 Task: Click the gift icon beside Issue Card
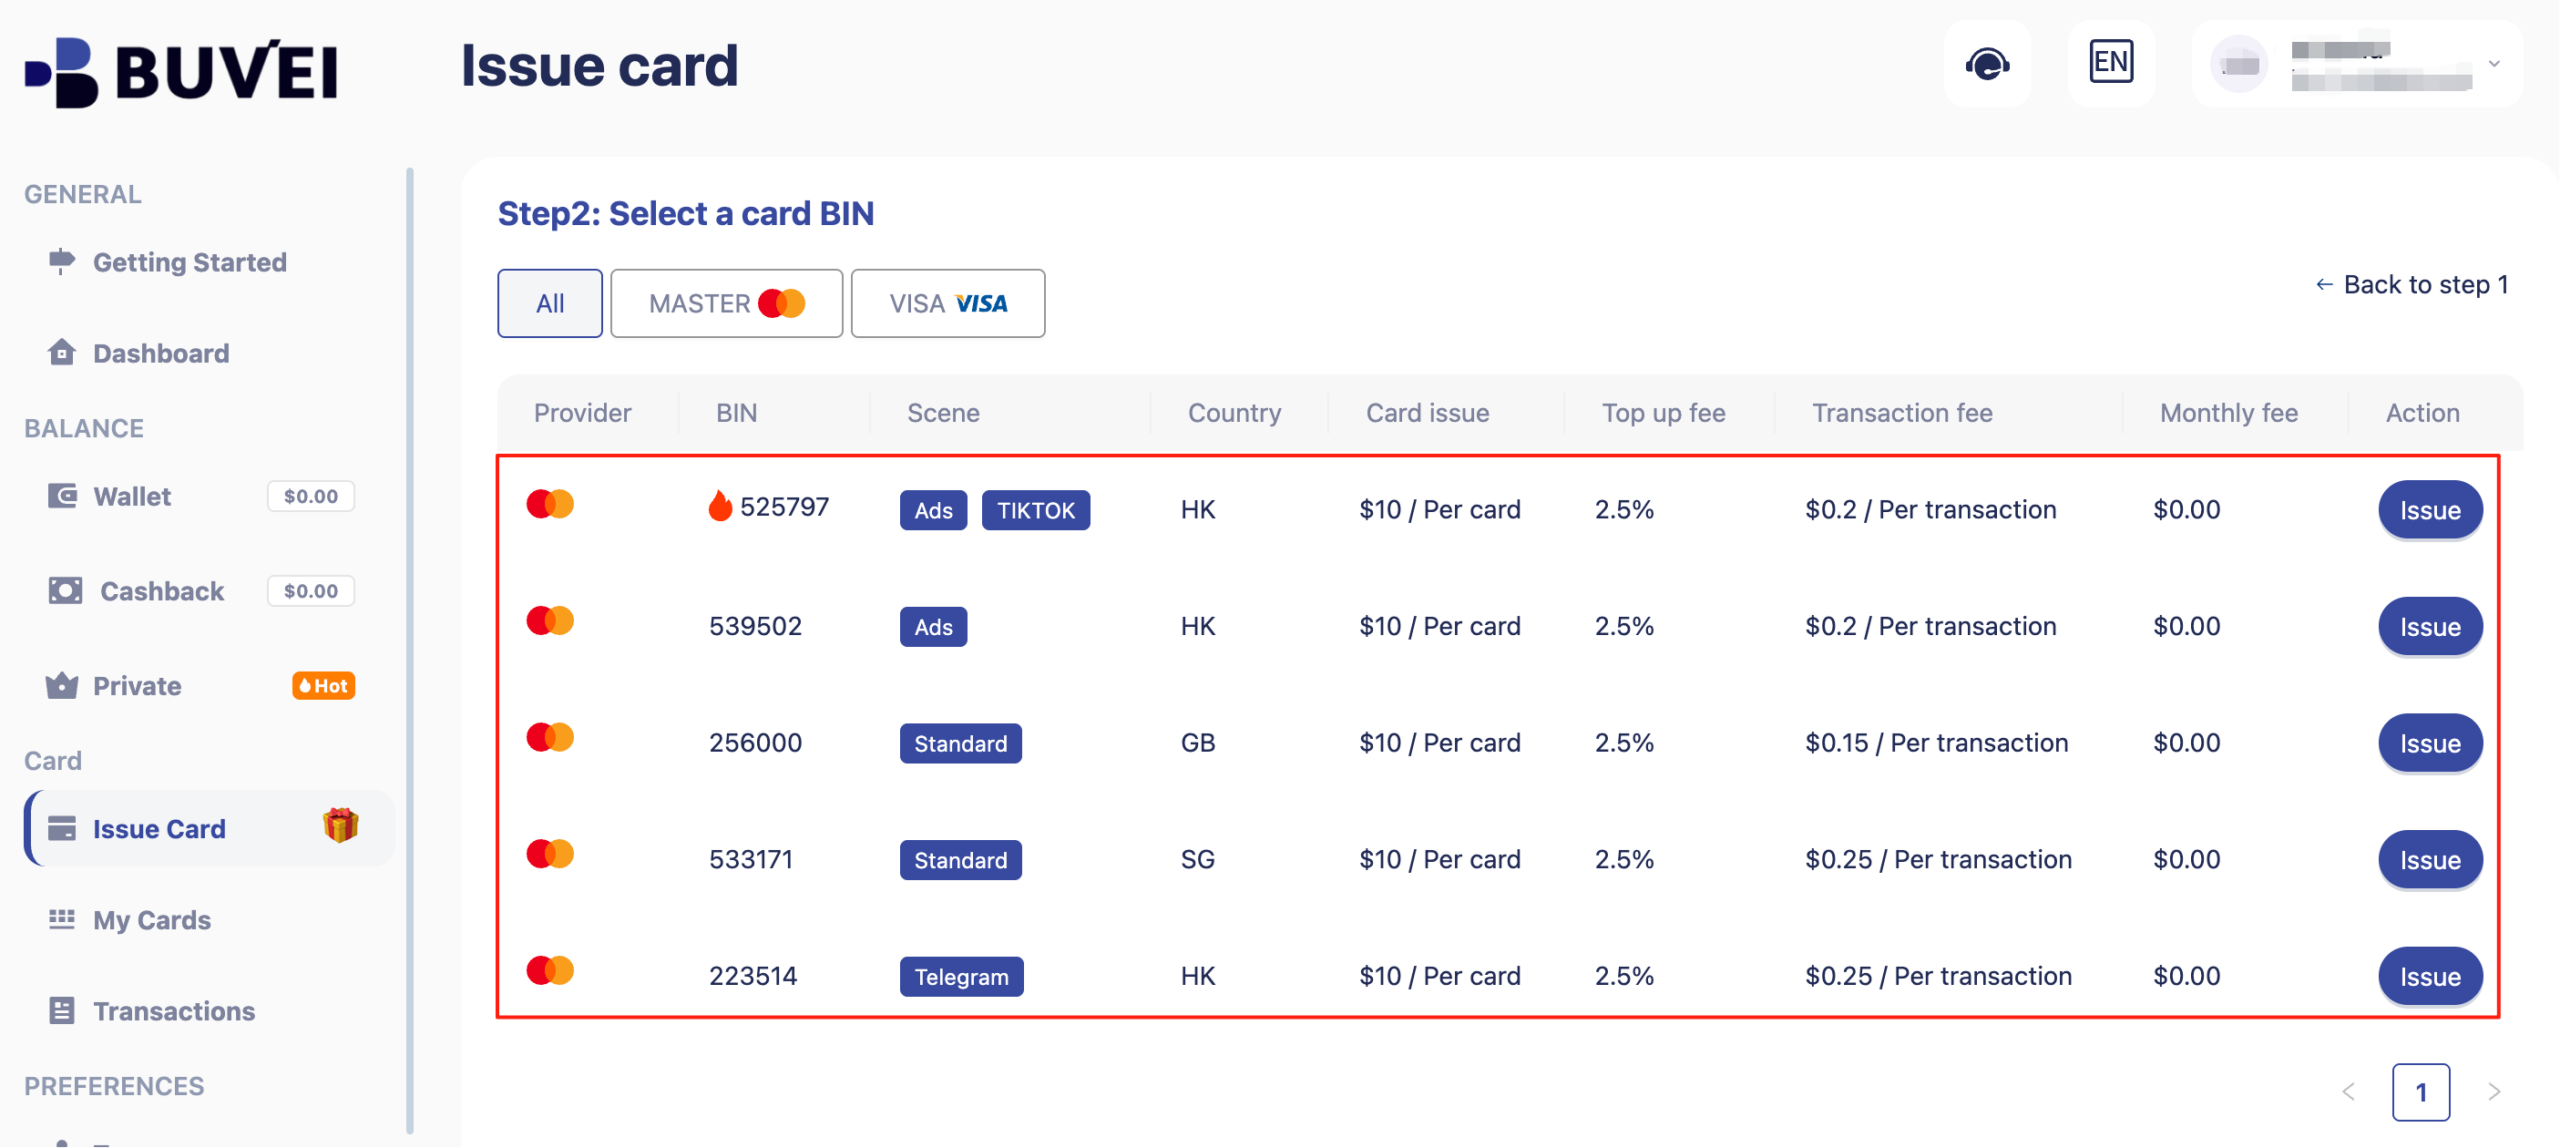pos(340,826)
